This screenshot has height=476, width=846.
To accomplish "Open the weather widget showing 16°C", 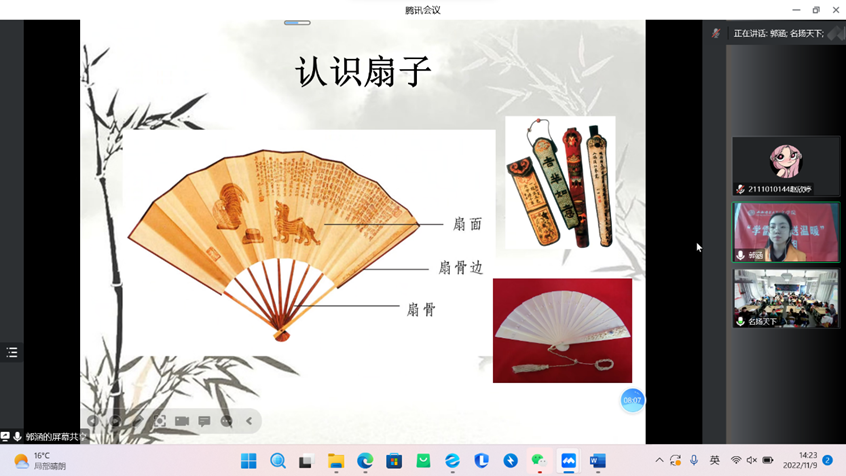I will pos(40,461).
